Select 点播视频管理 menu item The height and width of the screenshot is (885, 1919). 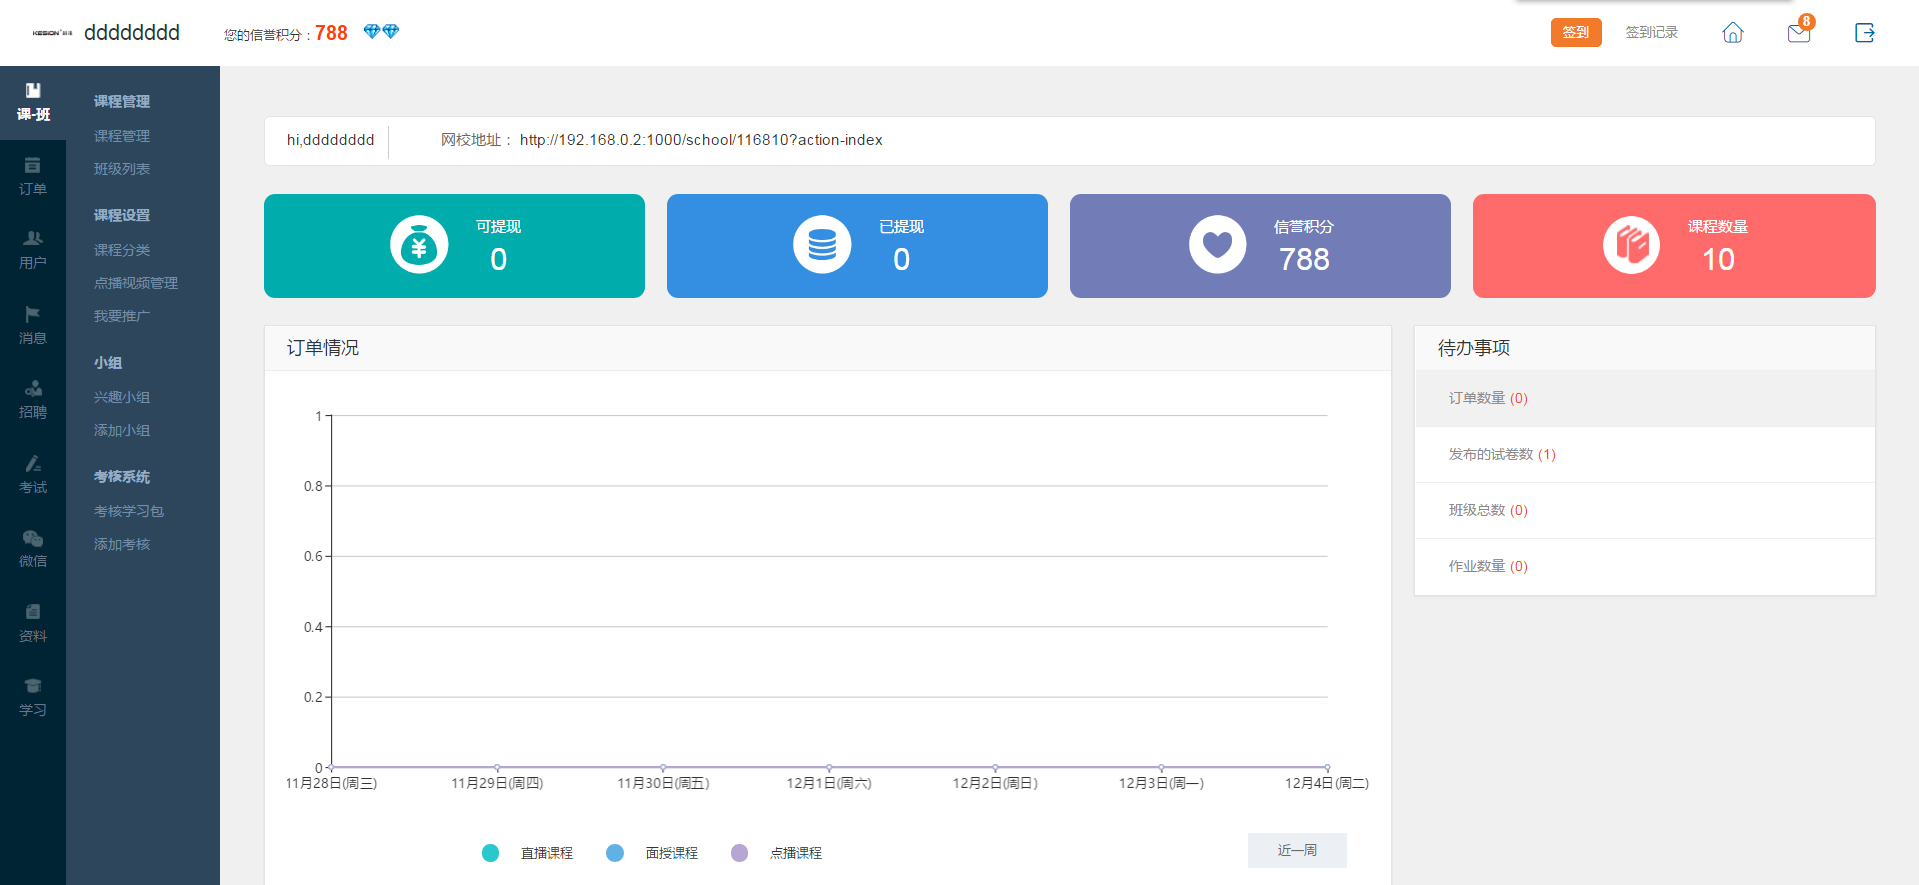[x=136, y=283]
